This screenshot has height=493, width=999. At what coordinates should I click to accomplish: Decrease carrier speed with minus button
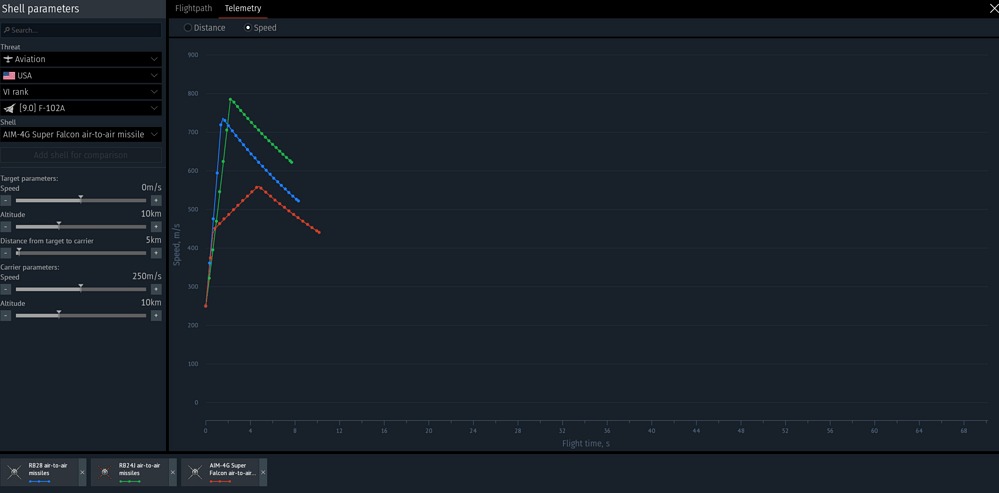(5, 289)
